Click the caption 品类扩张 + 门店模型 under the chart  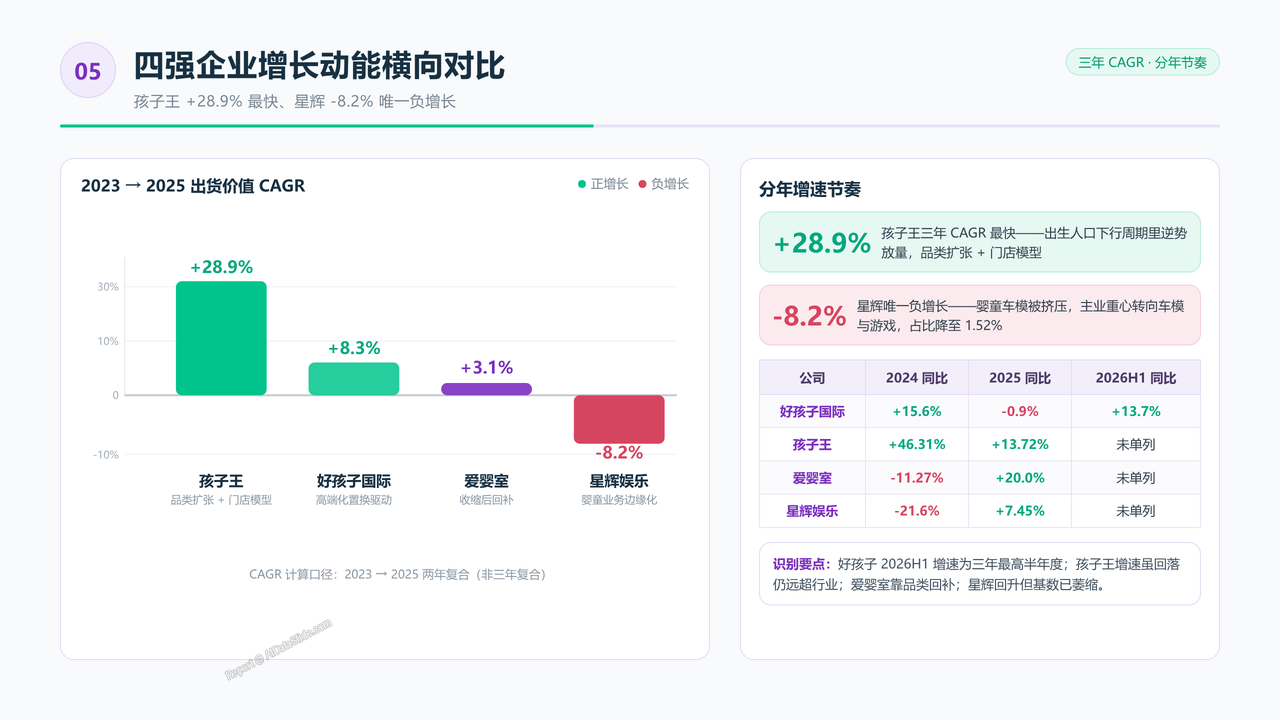[221, 500]
